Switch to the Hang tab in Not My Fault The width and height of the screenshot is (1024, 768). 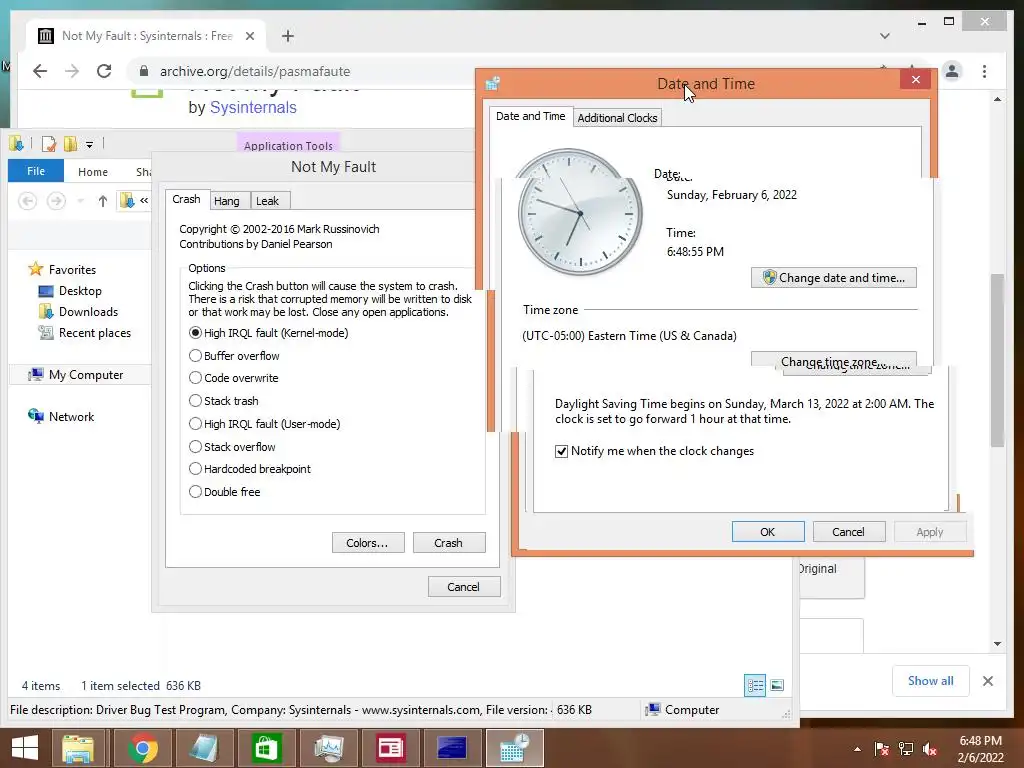tap(227, 200)
